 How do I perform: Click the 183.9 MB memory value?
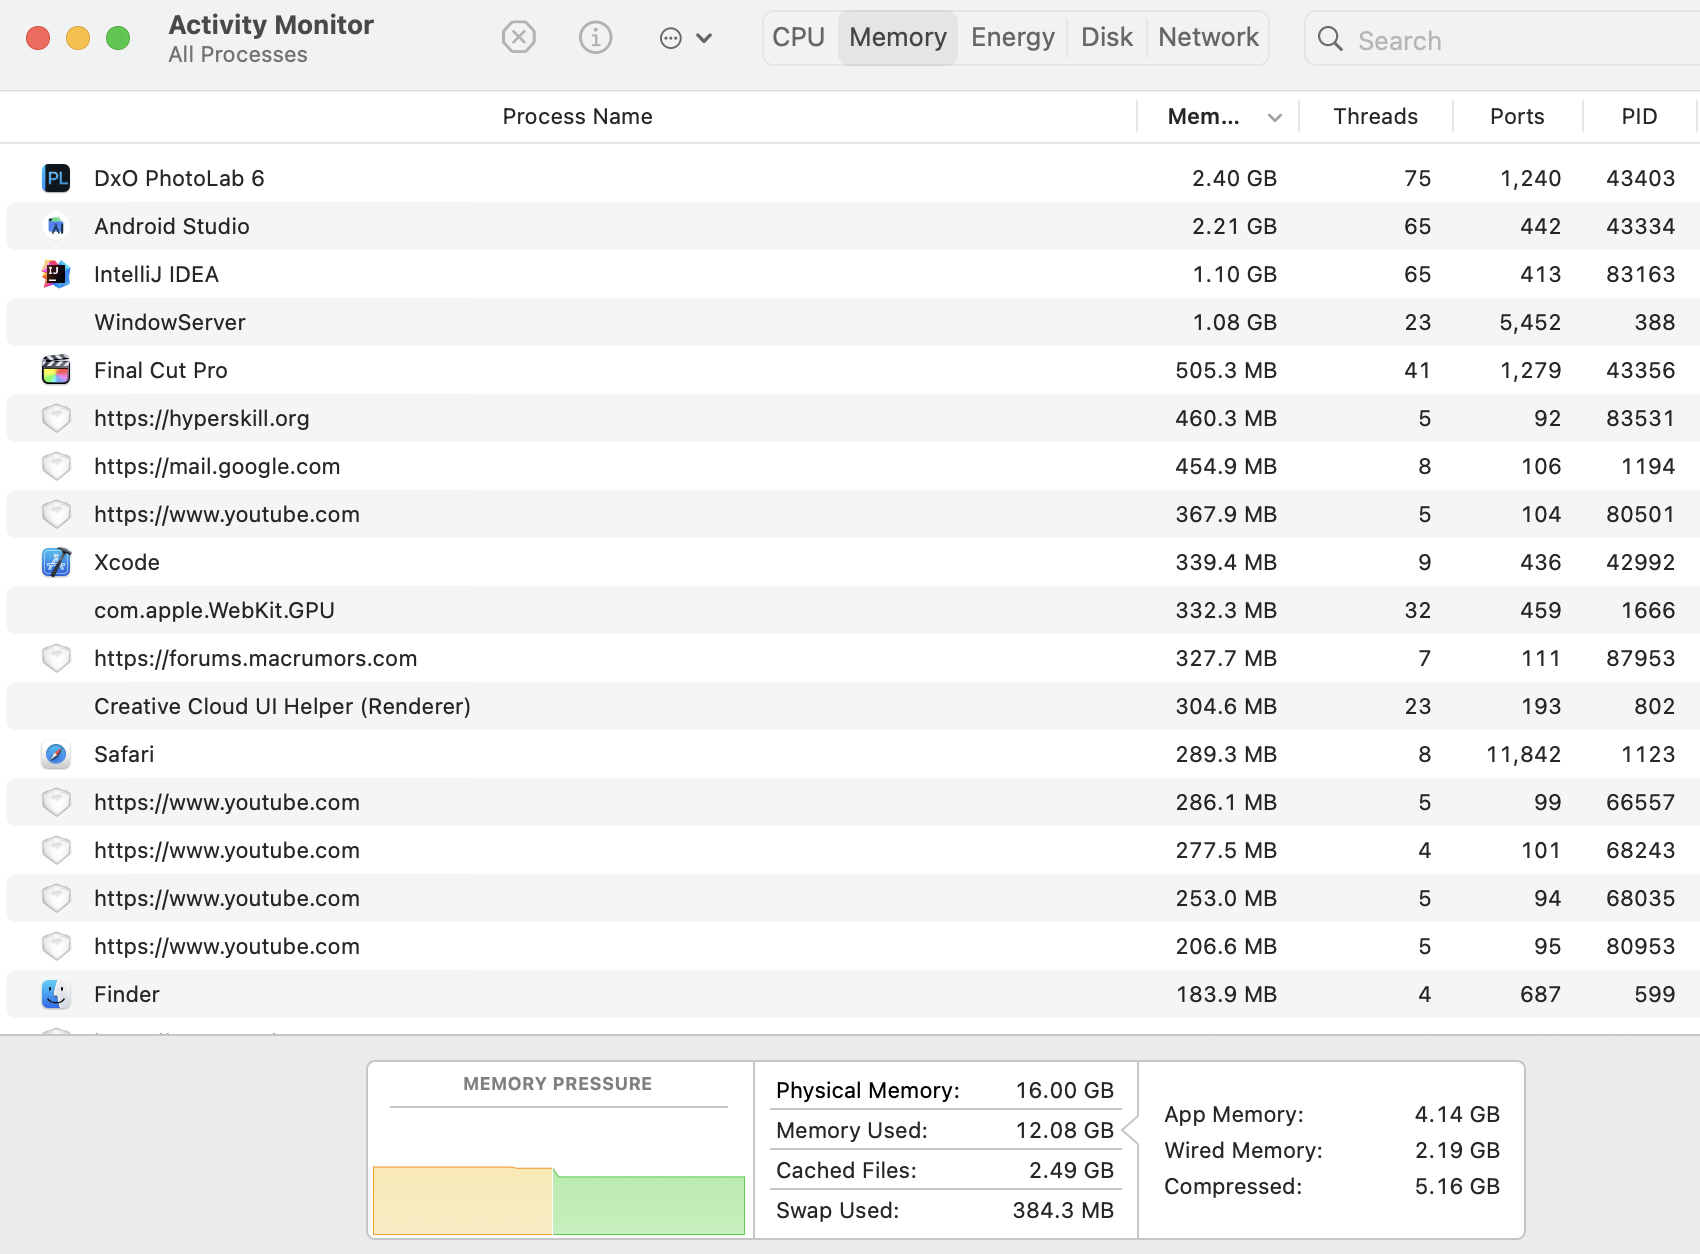(1226, 994)
